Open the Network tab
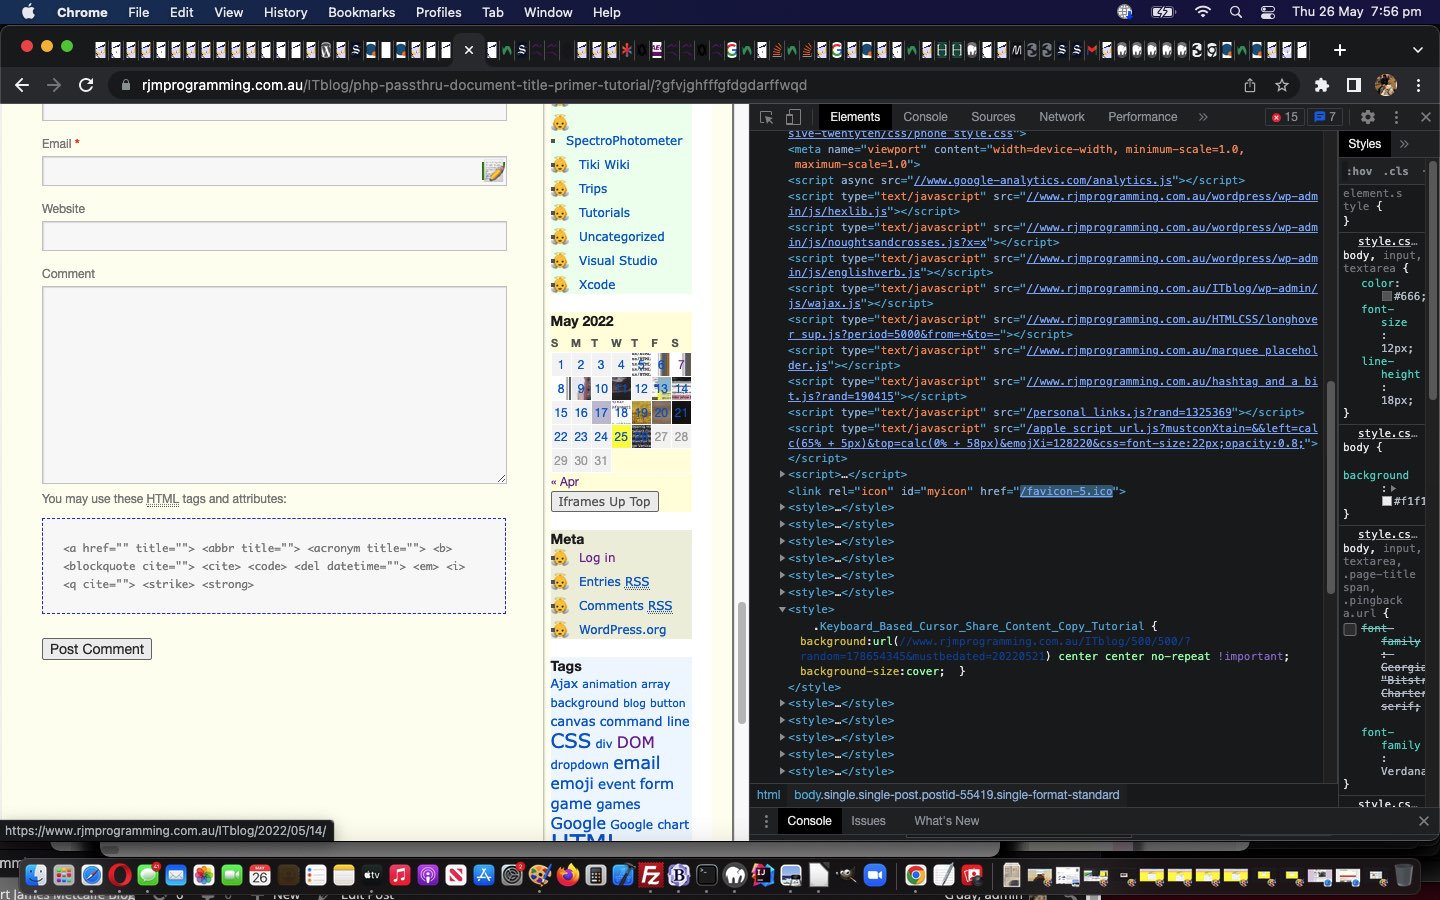The width and height of the screenshot is (1440, 900). pyautogui.click(x=1062, y=117)
